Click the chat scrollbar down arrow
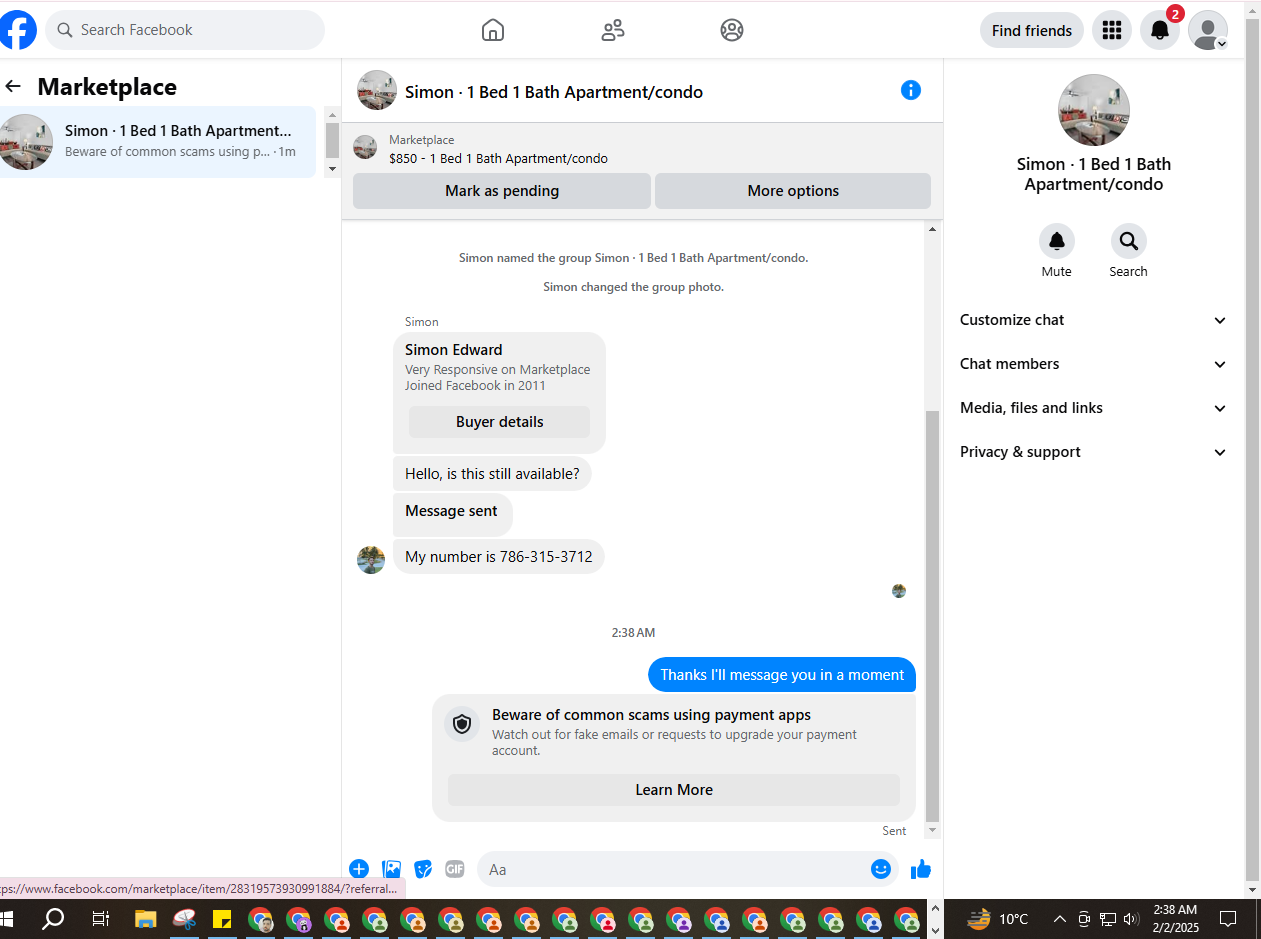This screenshot has width=1261, height=939. [x=933, y=830]
